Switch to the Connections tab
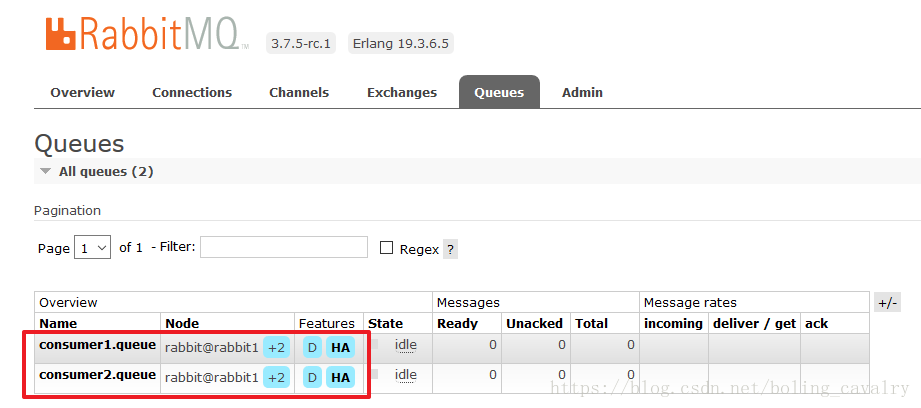This screenshot has width=921, height=408. (x=192, y=93)
